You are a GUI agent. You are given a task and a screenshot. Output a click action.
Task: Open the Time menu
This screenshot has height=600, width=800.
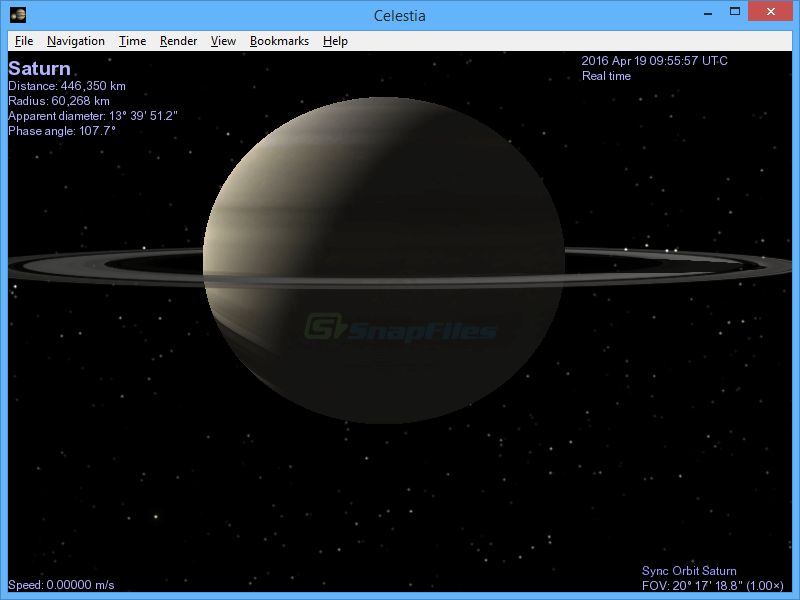point(132,41)
